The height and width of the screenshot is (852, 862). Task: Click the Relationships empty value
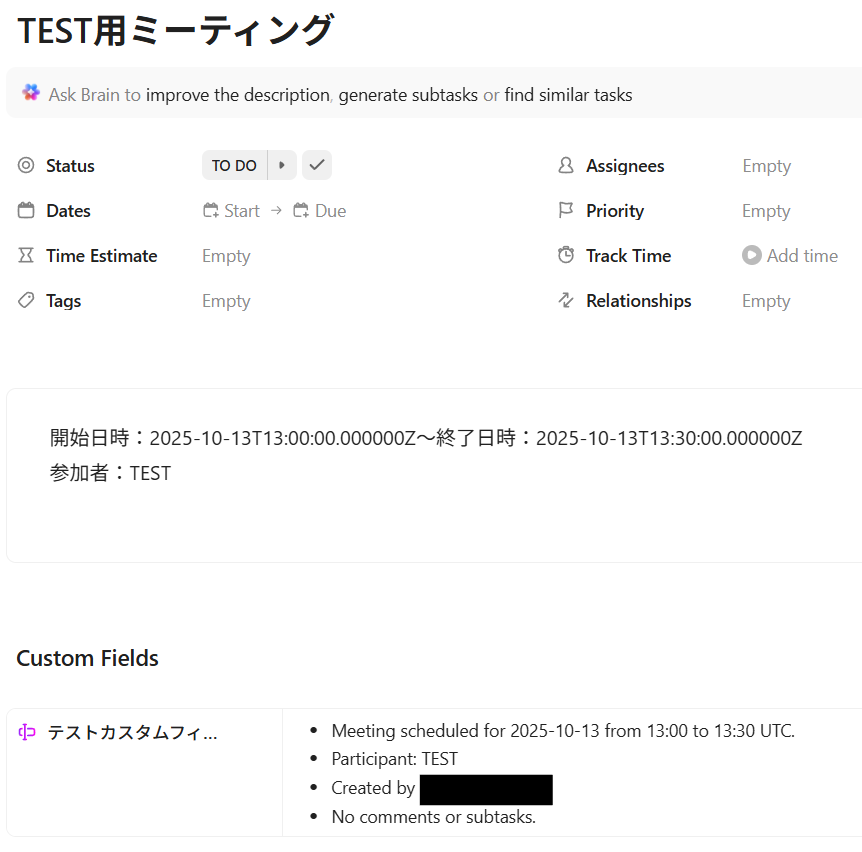766,301
